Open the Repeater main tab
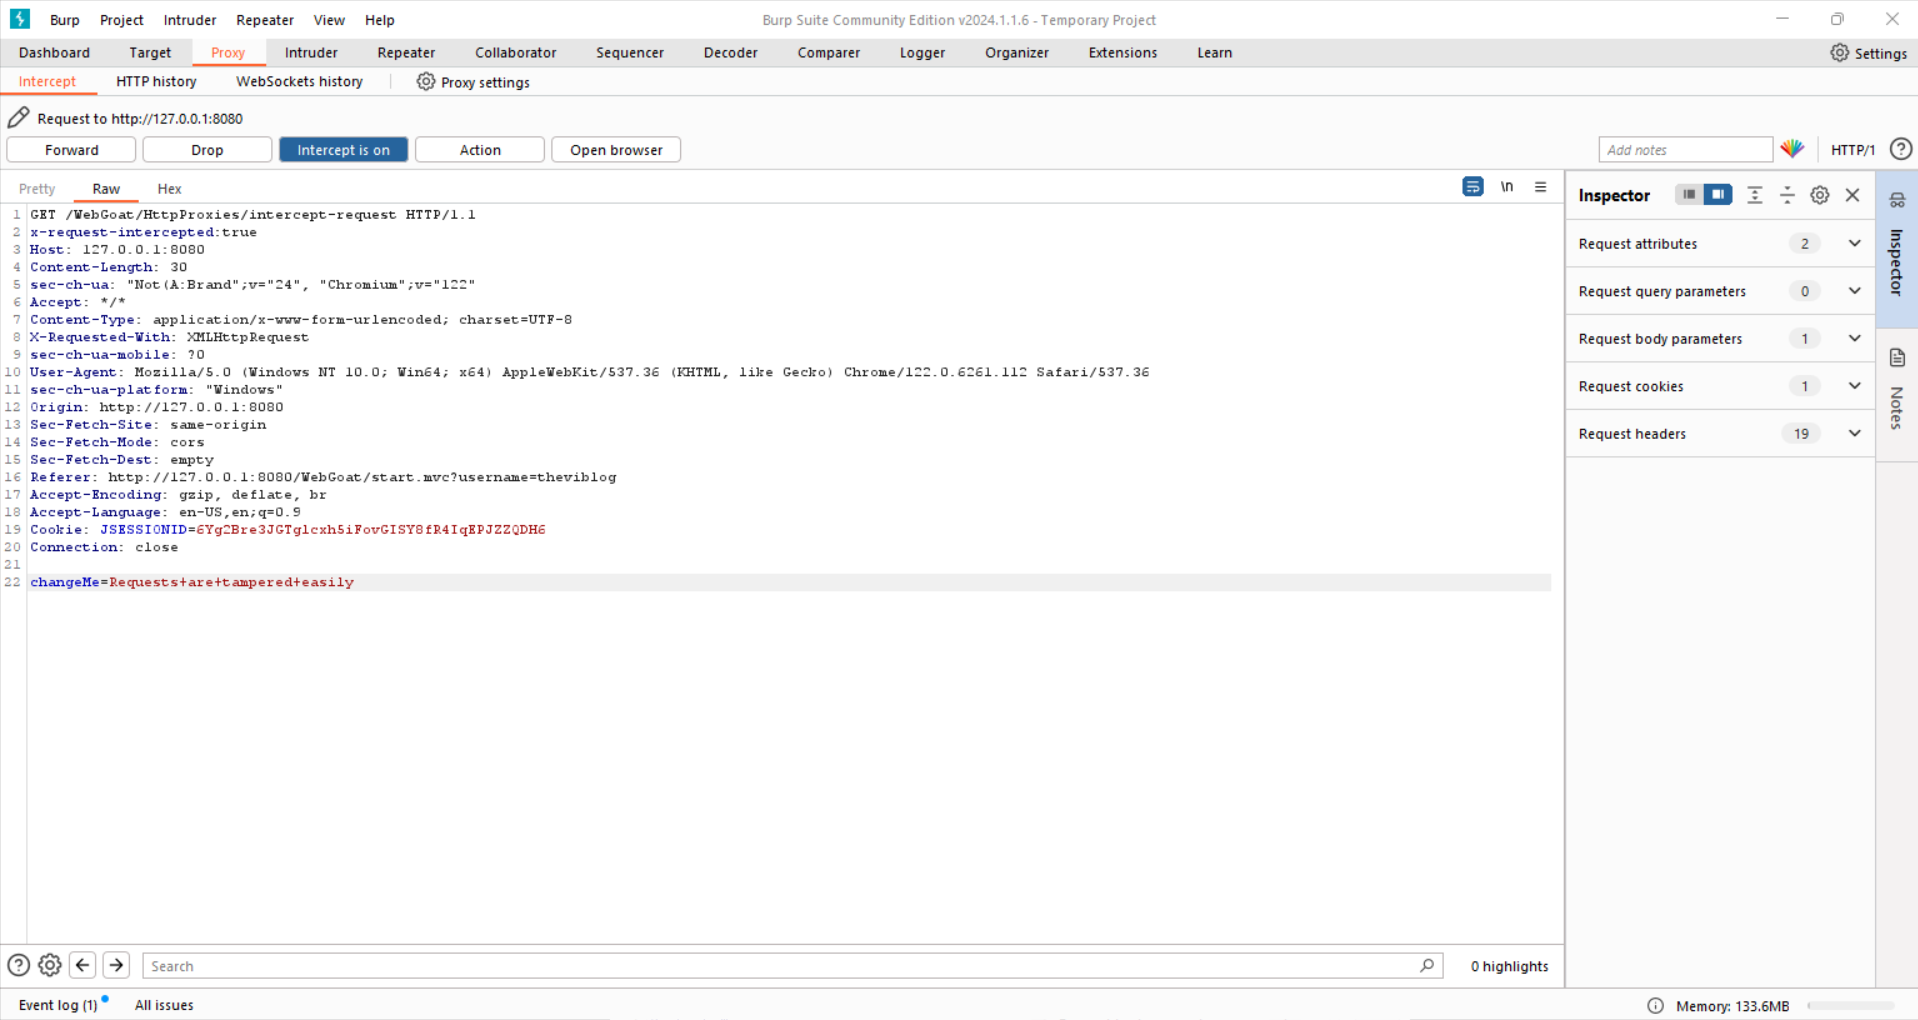This screenshot has width=1918, height=1020. [406, 53]
